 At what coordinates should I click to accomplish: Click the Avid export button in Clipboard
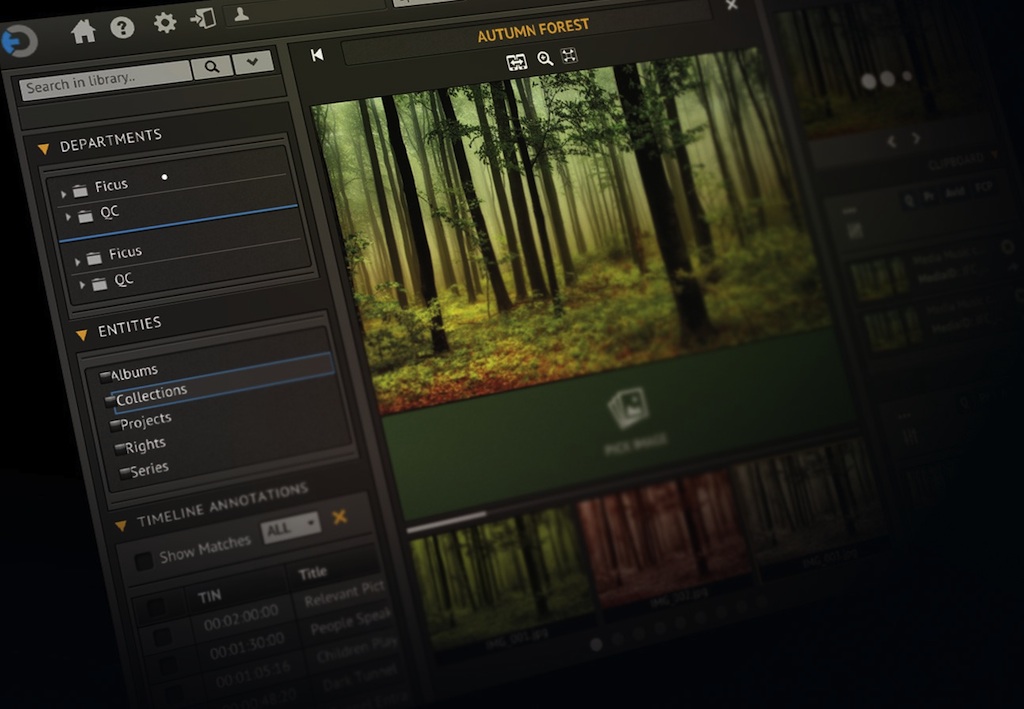954,192
